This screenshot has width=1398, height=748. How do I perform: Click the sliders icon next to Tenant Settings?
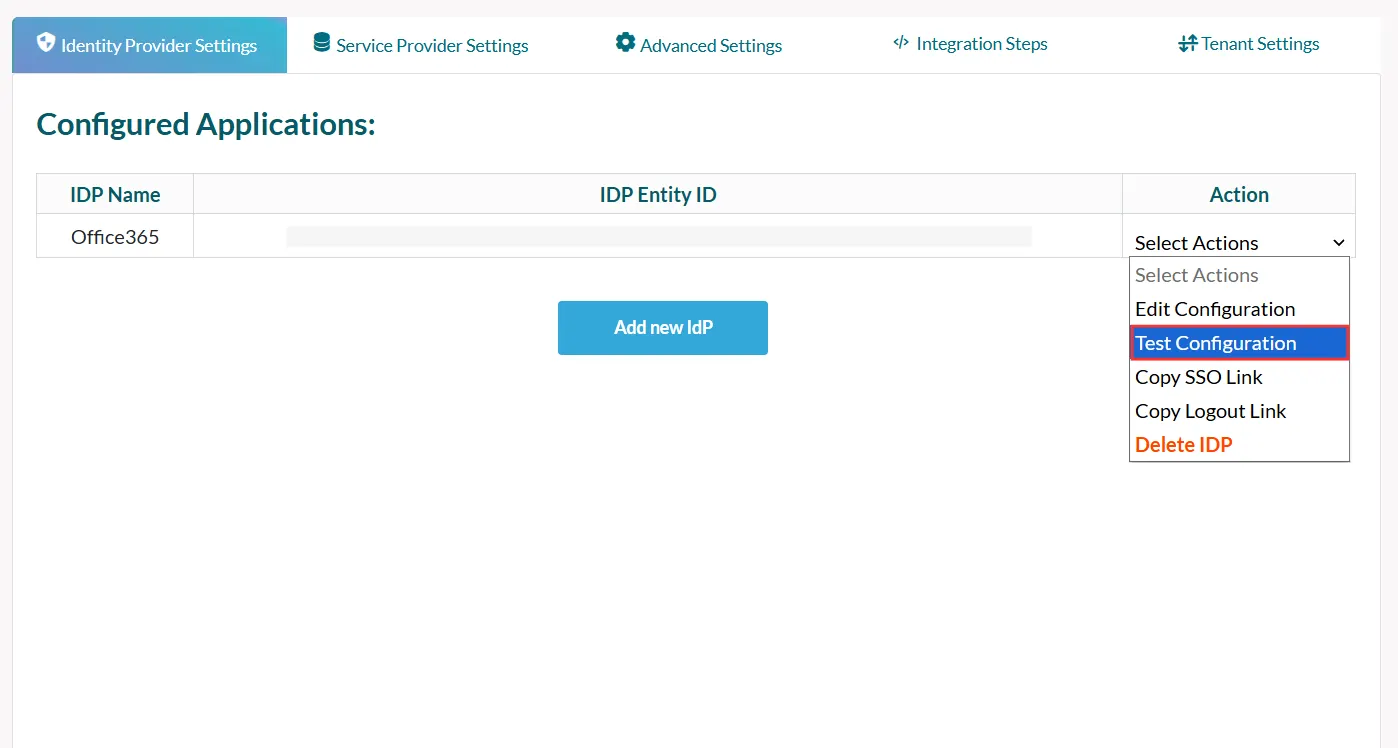click(x=1187, y=43)
